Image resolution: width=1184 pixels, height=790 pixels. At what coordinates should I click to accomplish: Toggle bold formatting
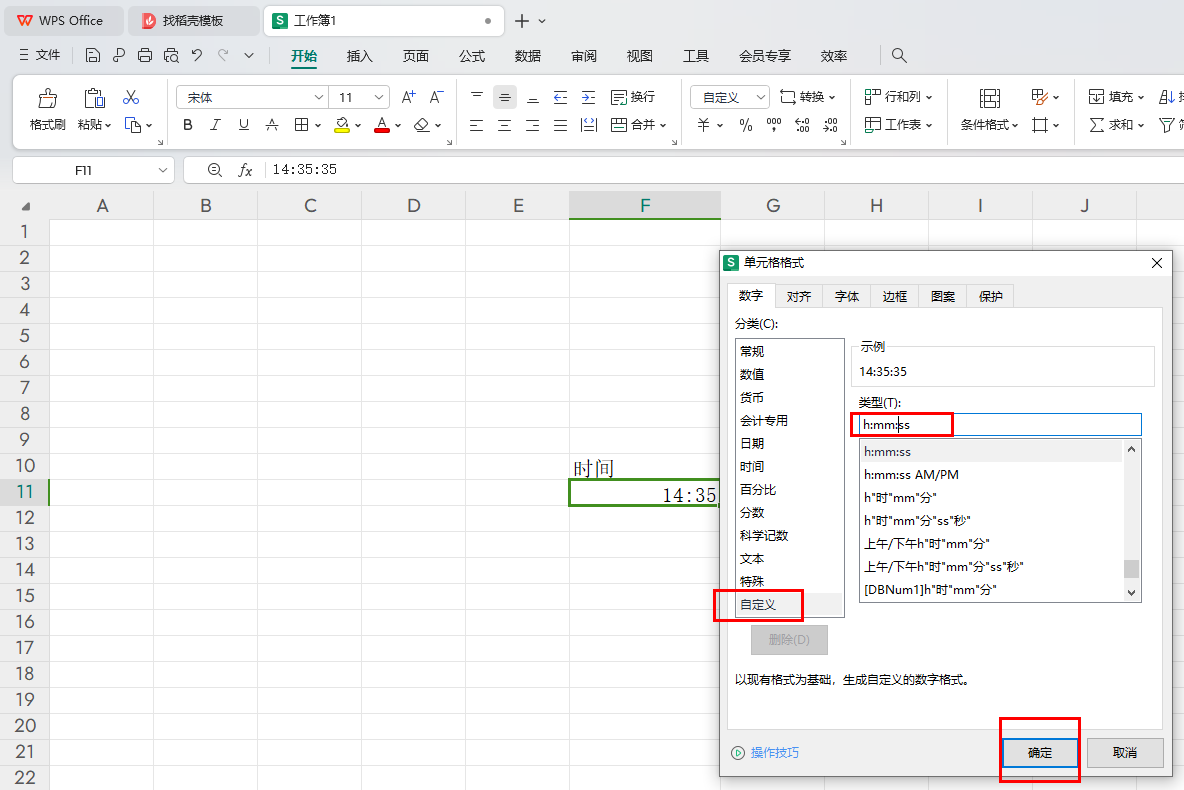(x=187, y=125)
